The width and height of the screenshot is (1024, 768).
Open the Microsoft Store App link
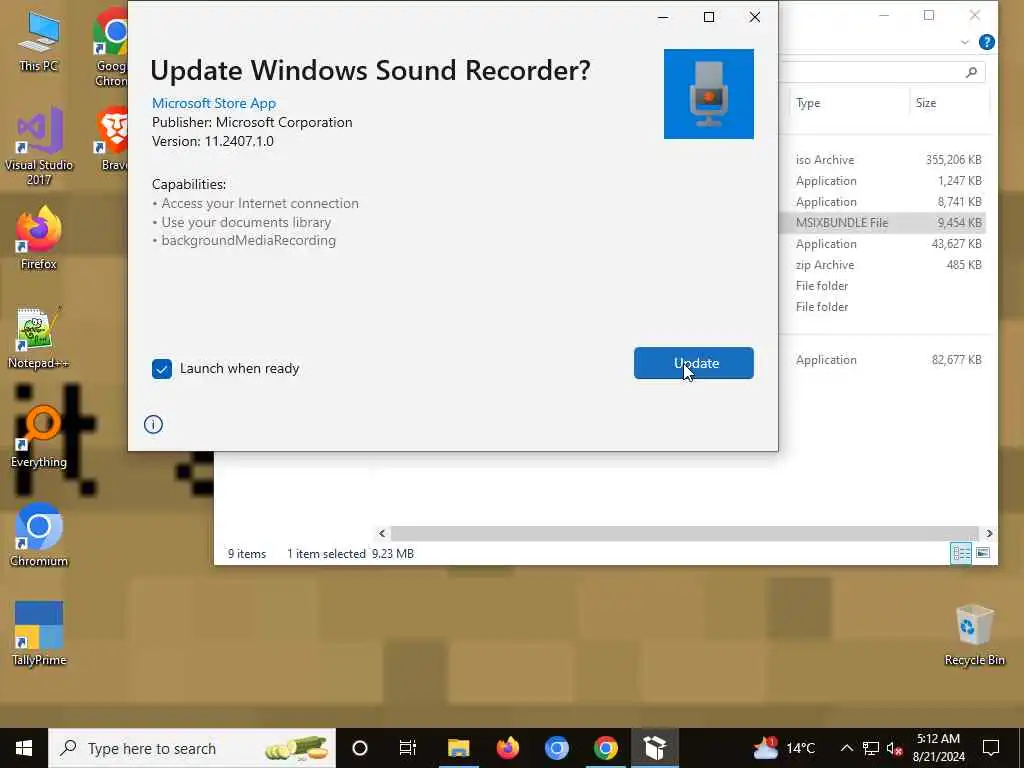[214, 103]
